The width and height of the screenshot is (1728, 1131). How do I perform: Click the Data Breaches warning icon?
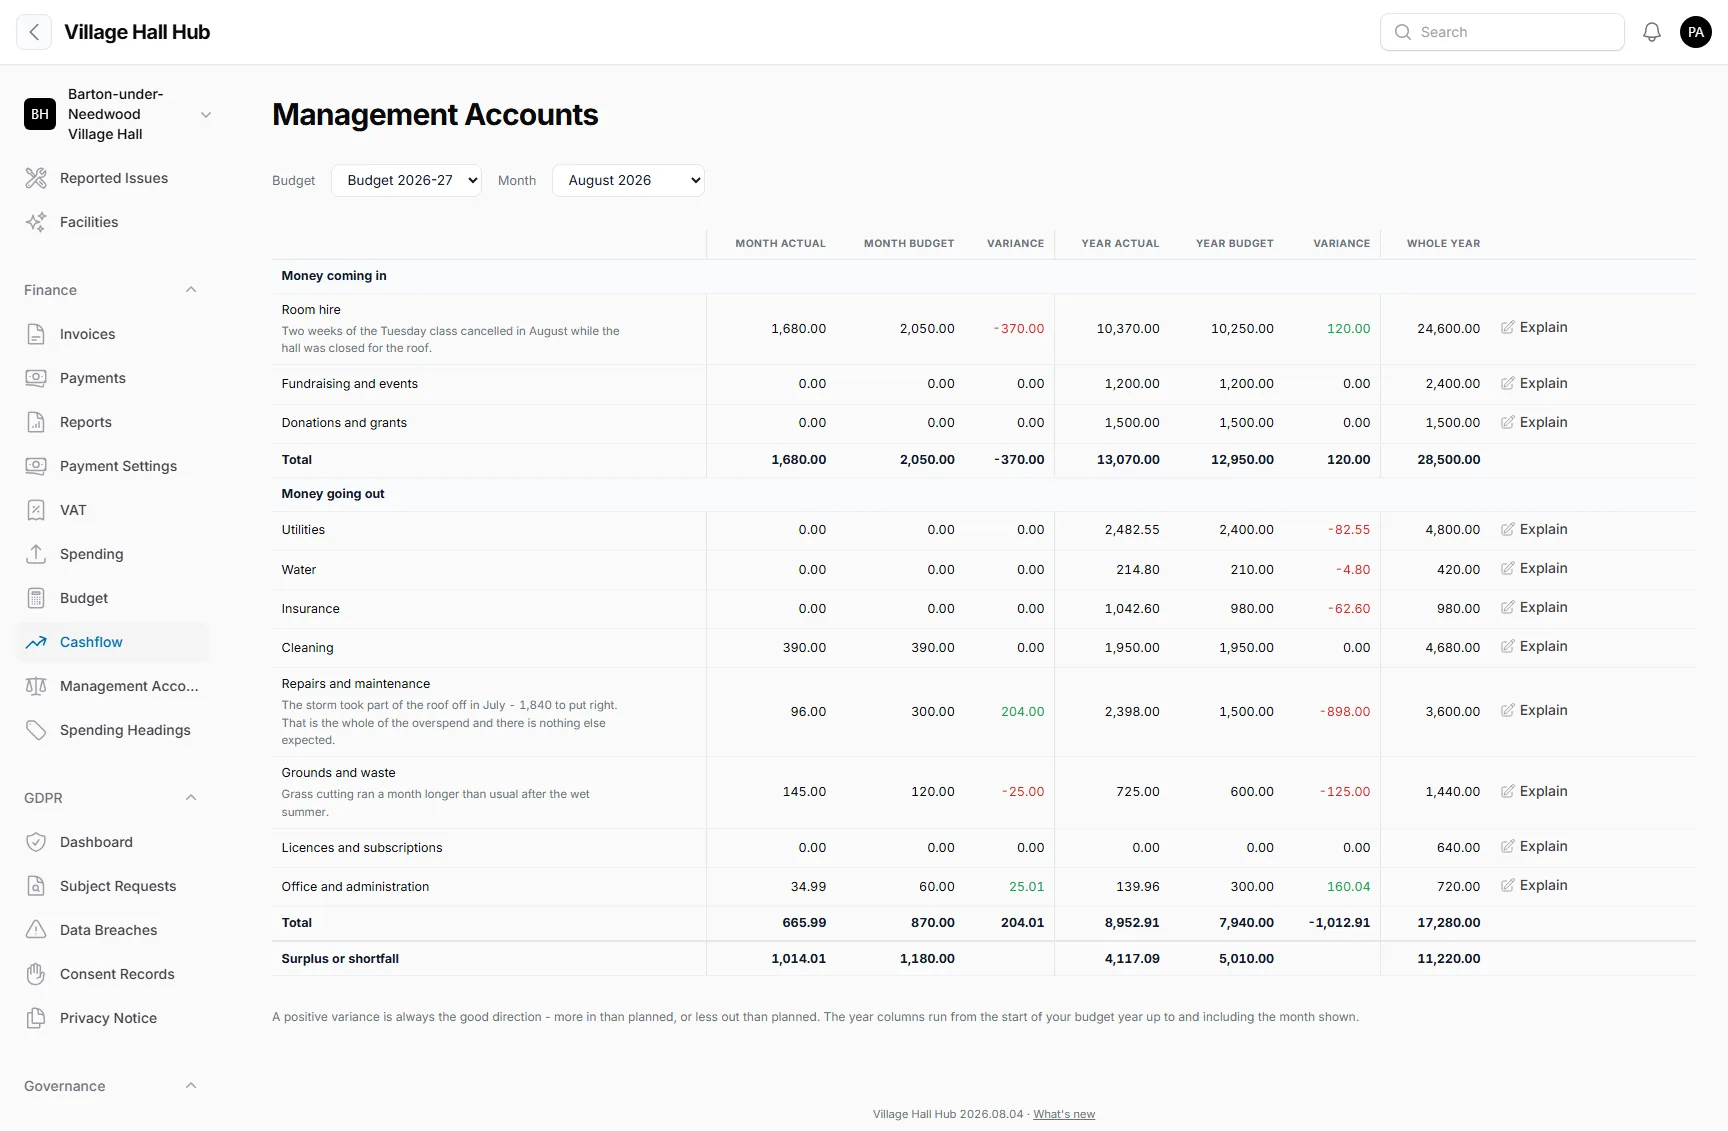click(x=36, y=930)
